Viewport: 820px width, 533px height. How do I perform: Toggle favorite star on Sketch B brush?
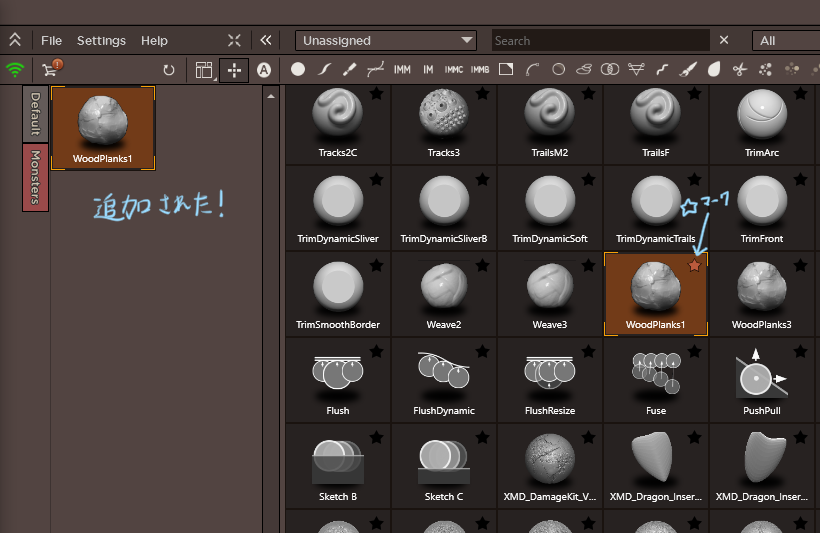point(377,437)
